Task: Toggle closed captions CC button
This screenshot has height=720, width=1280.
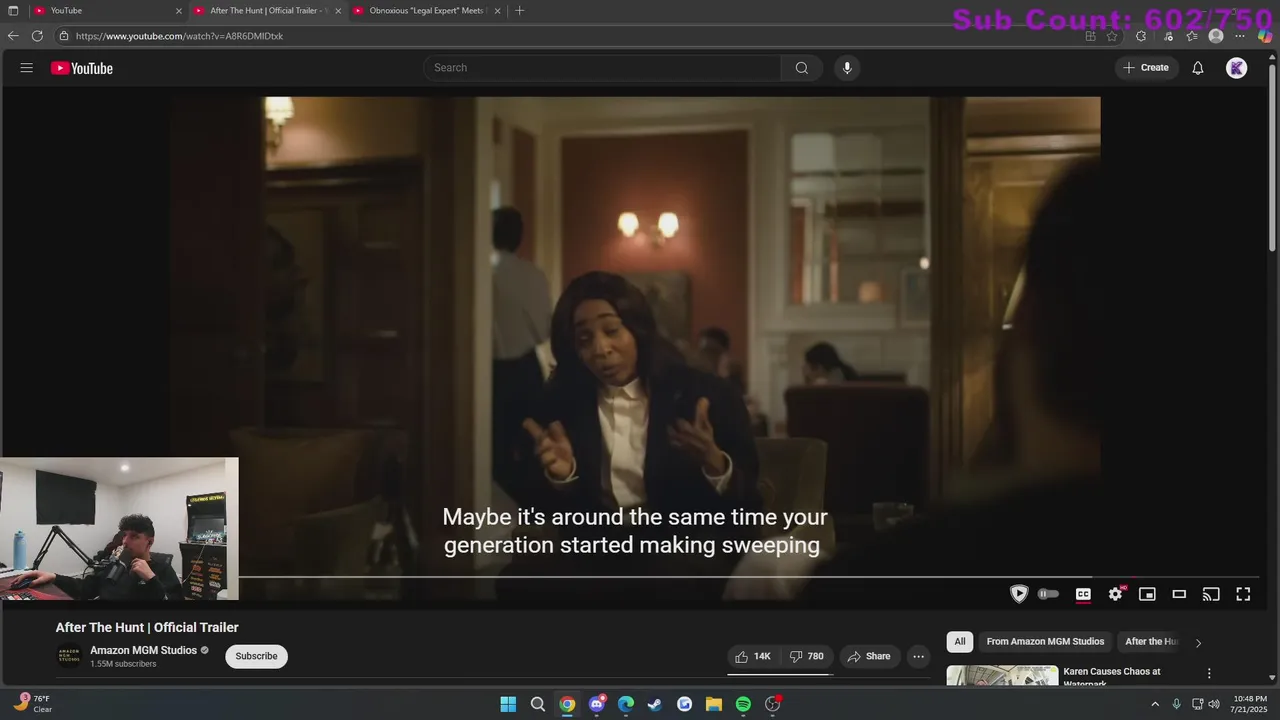Action: pyautogui.click(x=1083, y=594)
